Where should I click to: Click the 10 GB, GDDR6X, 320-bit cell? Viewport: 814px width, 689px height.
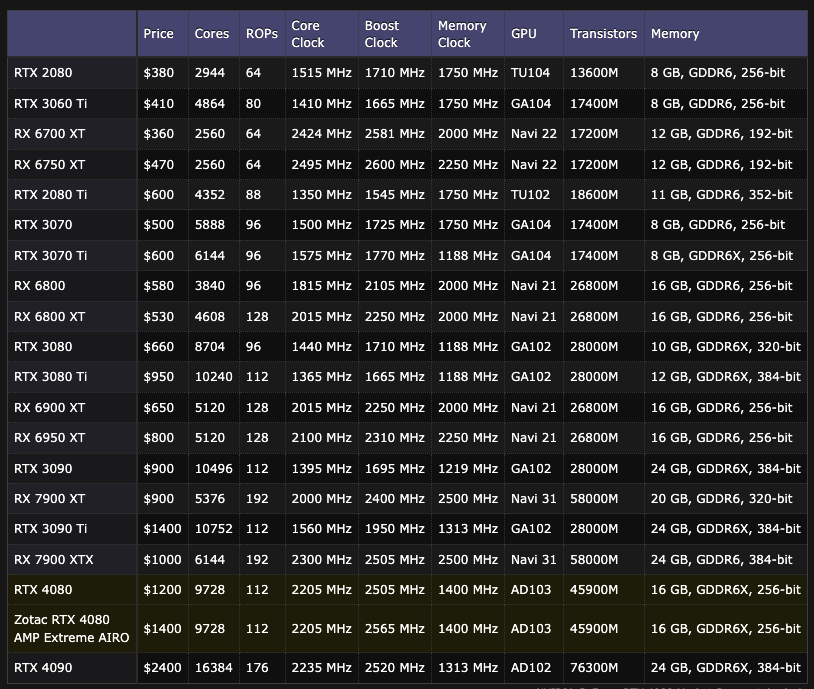pyautogui.click(x=726, y=346)
